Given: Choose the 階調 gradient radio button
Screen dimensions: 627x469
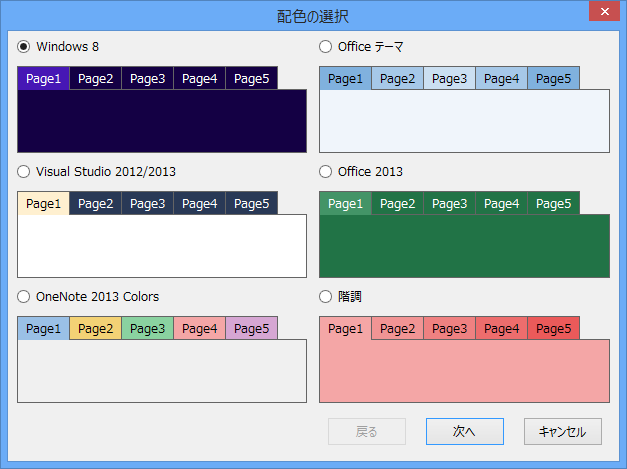Looking at the screenshot, I should pos(325,296).
